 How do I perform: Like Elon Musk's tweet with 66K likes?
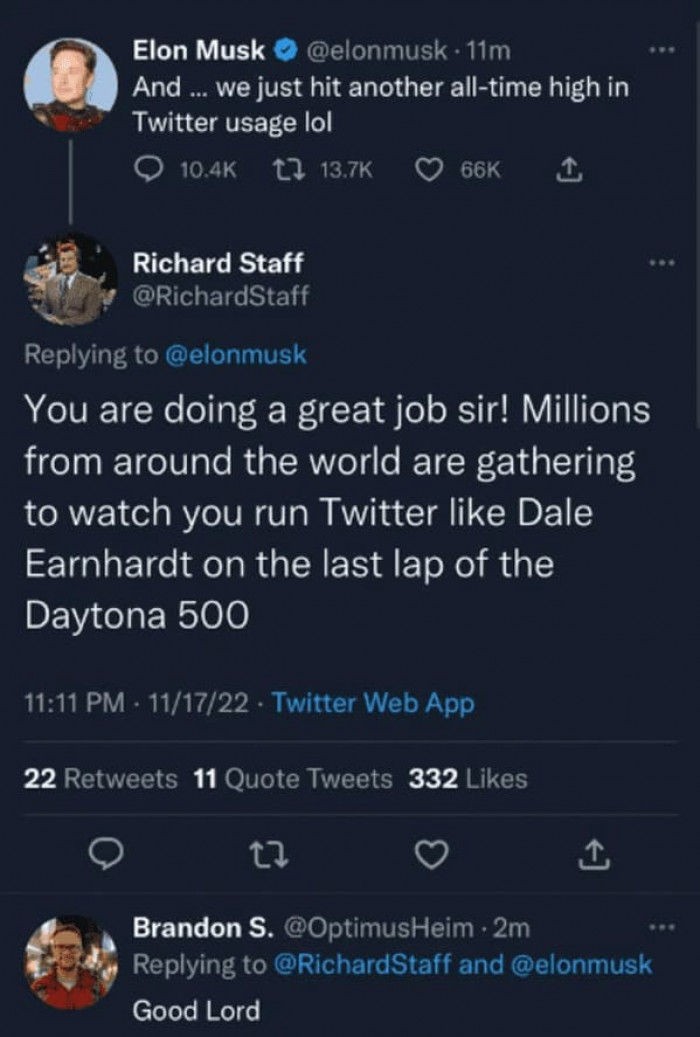click(430, 171)
